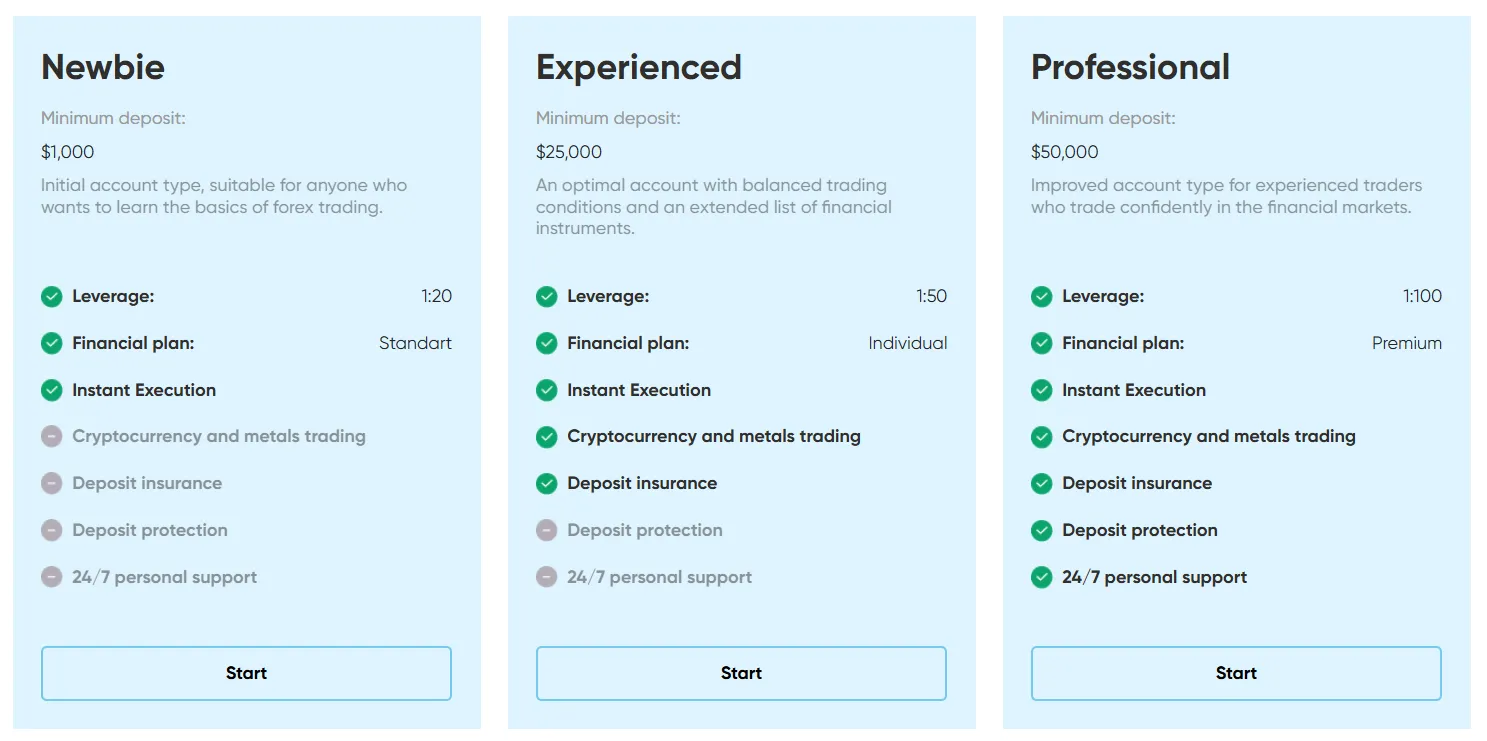This screenshot has width=1487, height=741.
Task: Click the $50,000 minimum deposit amount
Action: tap(1065, 152)
